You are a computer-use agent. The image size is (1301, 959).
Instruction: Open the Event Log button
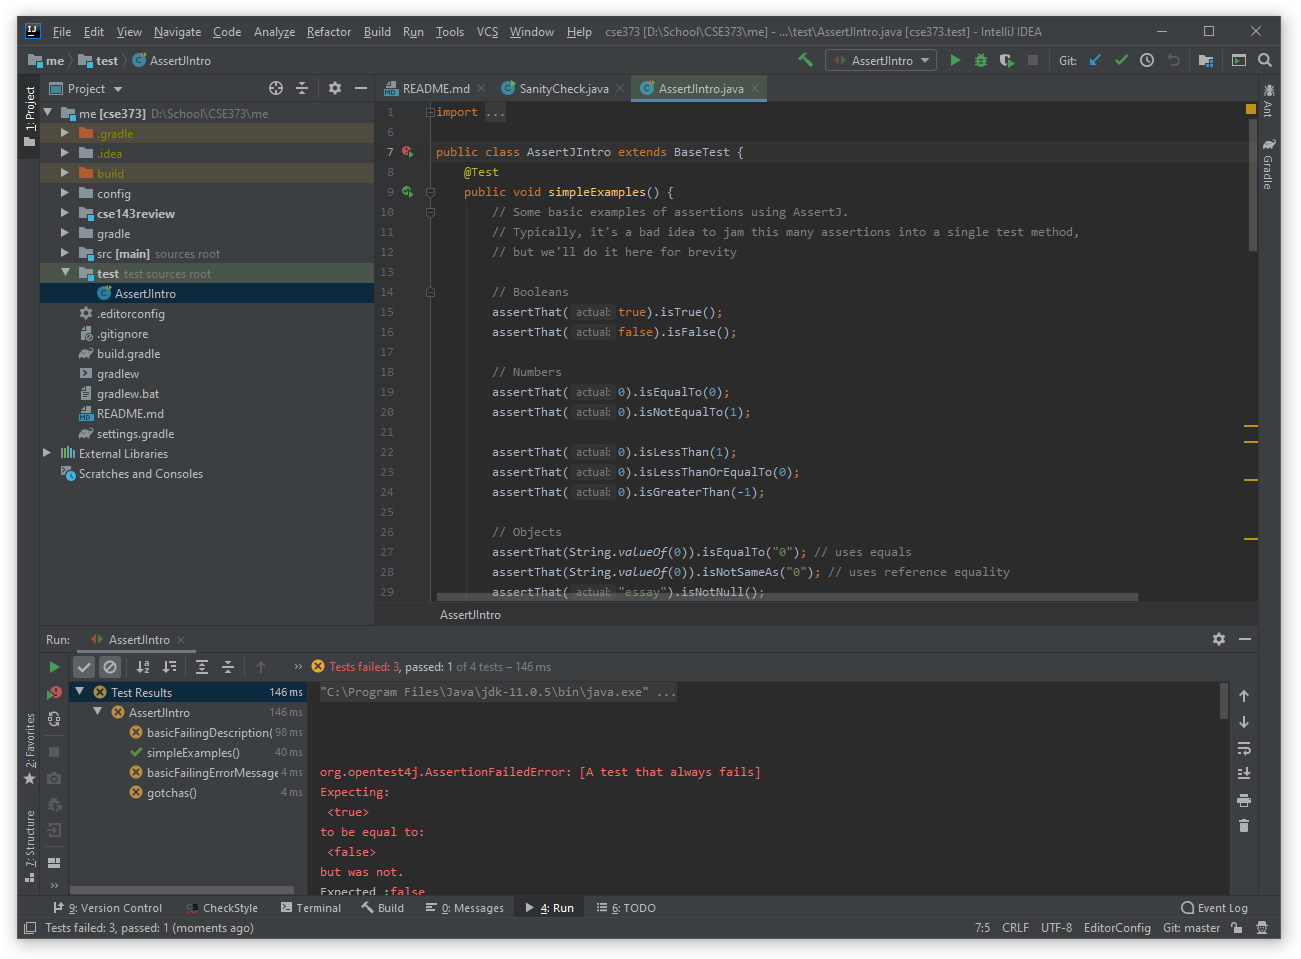(x=1215, y=908)
